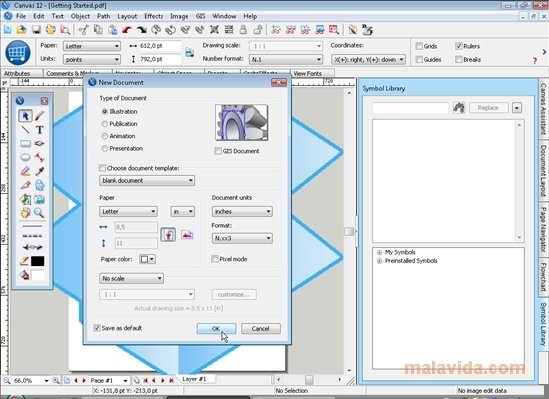Viewport: 549px width, 399px height.
Task: Pick the magnifier Zoom tool in toolbox
Action: (x=39, y=212)
